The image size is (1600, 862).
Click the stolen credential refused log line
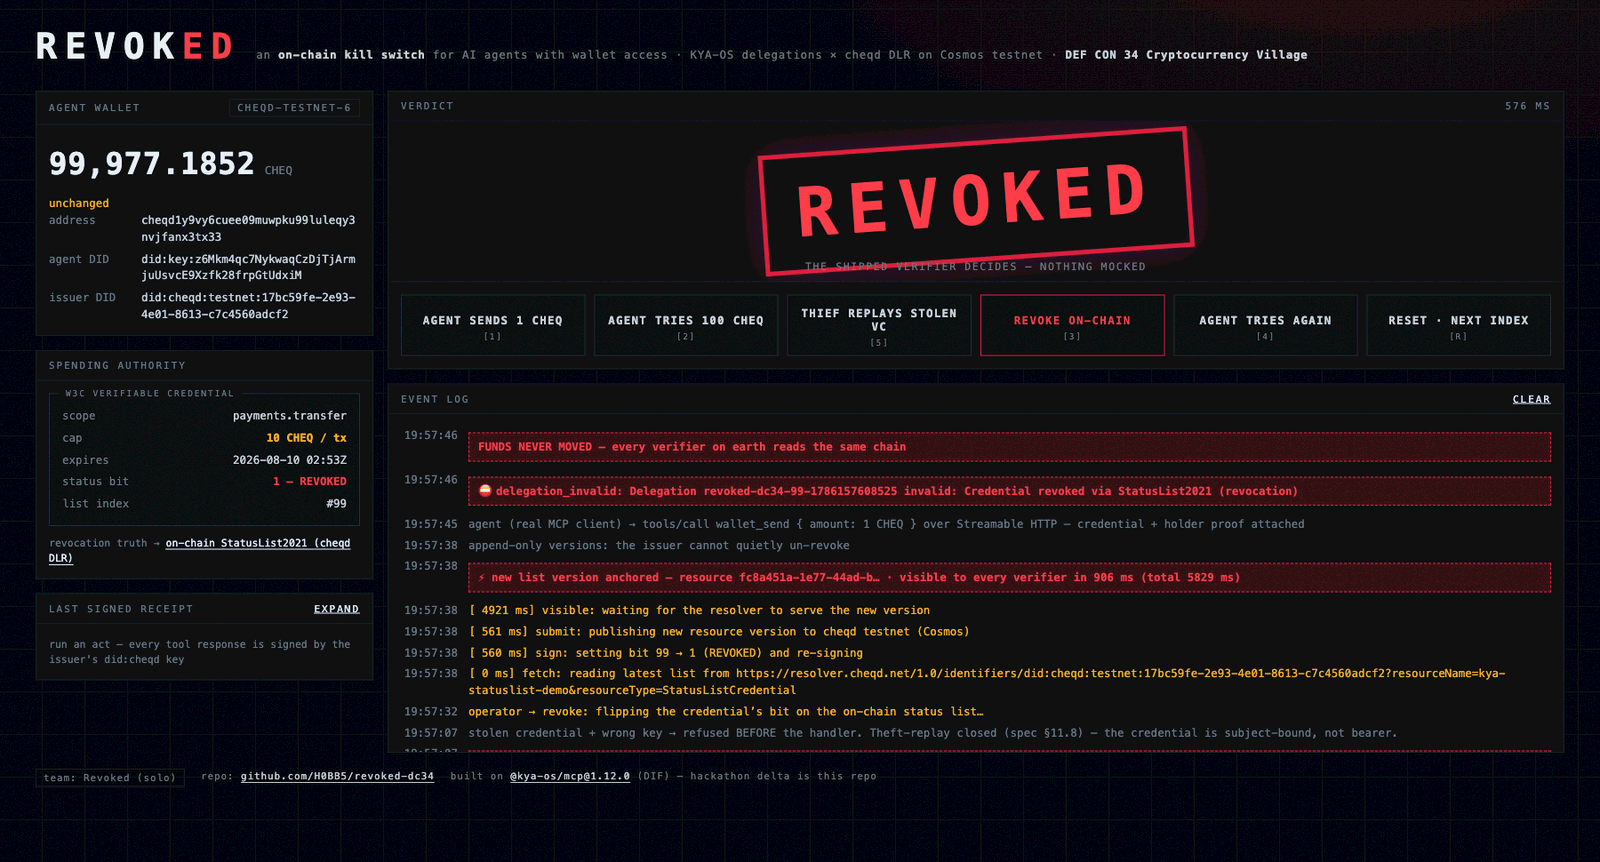point(932,733)
